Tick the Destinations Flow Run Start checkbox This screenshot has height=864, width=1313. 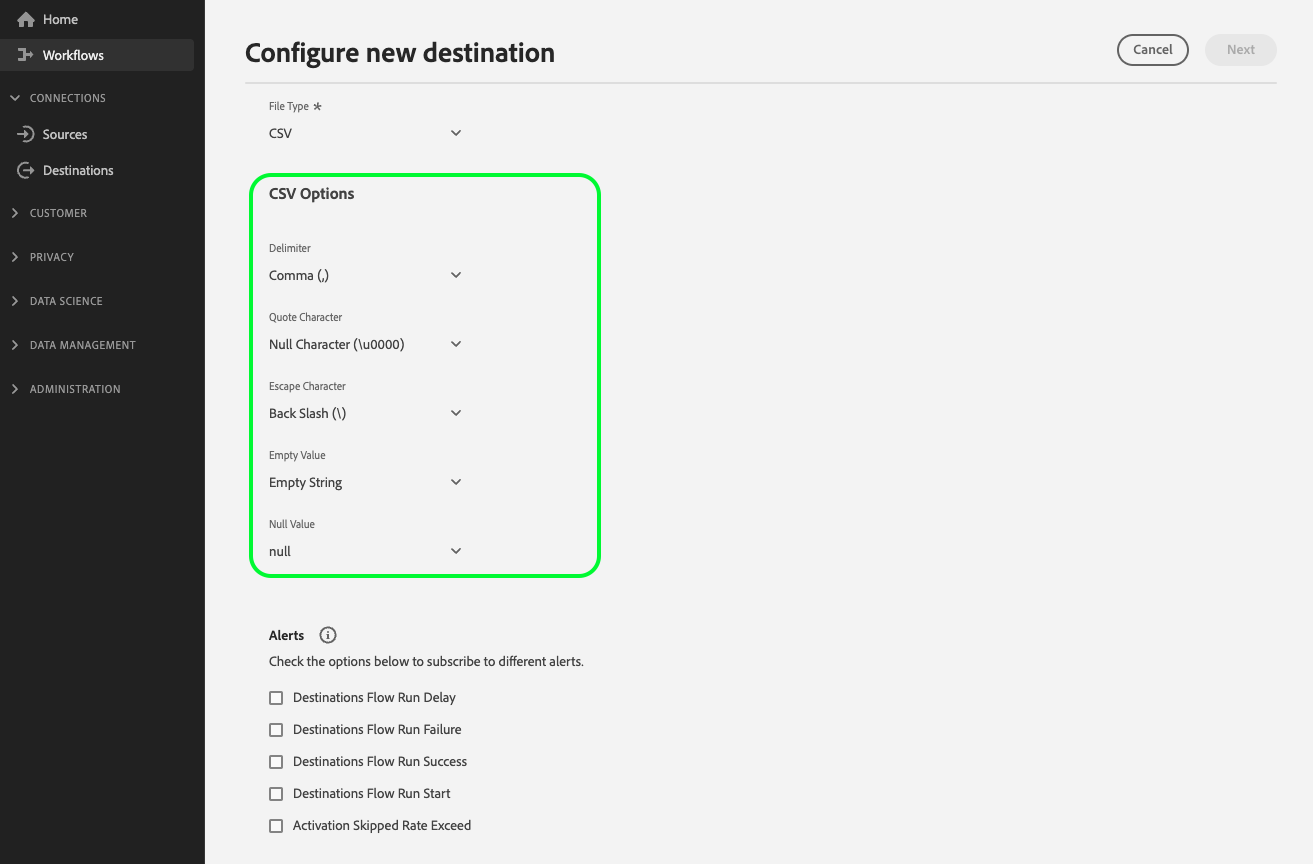tap(276, 794)
